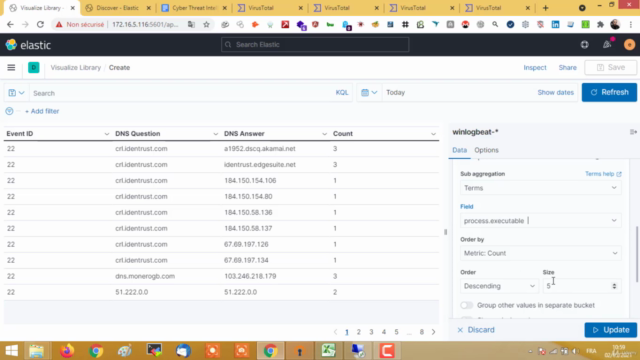Open the Elastic main navigation menu
The height and width of the screenshot is (360, 640).
click(11, 68)
